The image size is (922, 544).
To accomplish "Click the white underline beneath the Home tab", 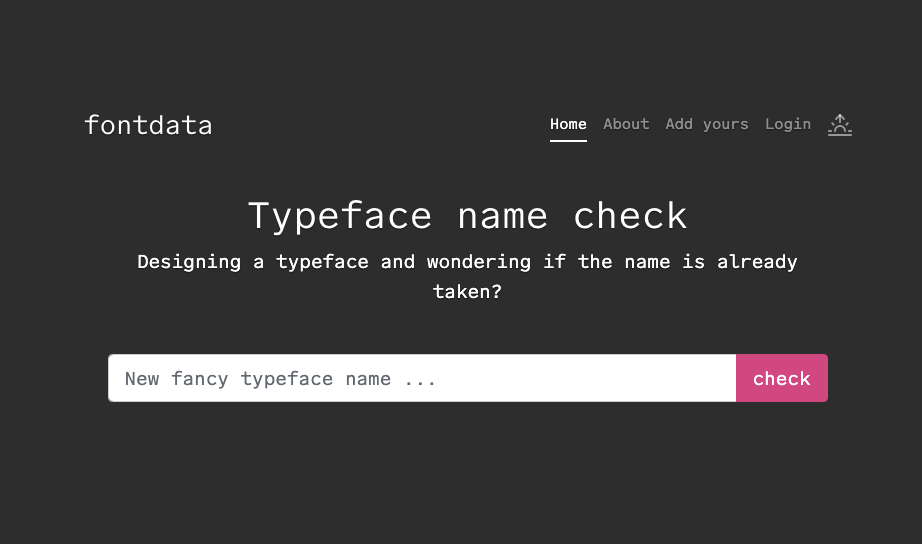I will 568,141.
